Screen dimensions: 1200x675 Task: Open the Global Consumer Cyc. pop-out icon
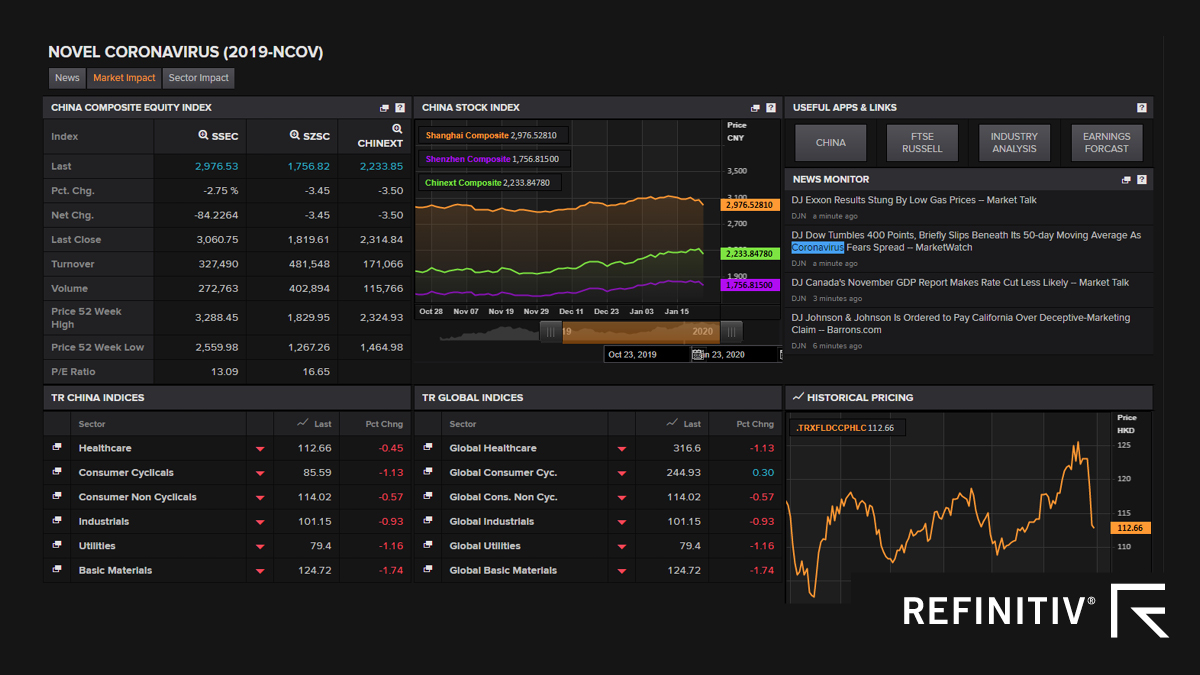click(428, 472)
